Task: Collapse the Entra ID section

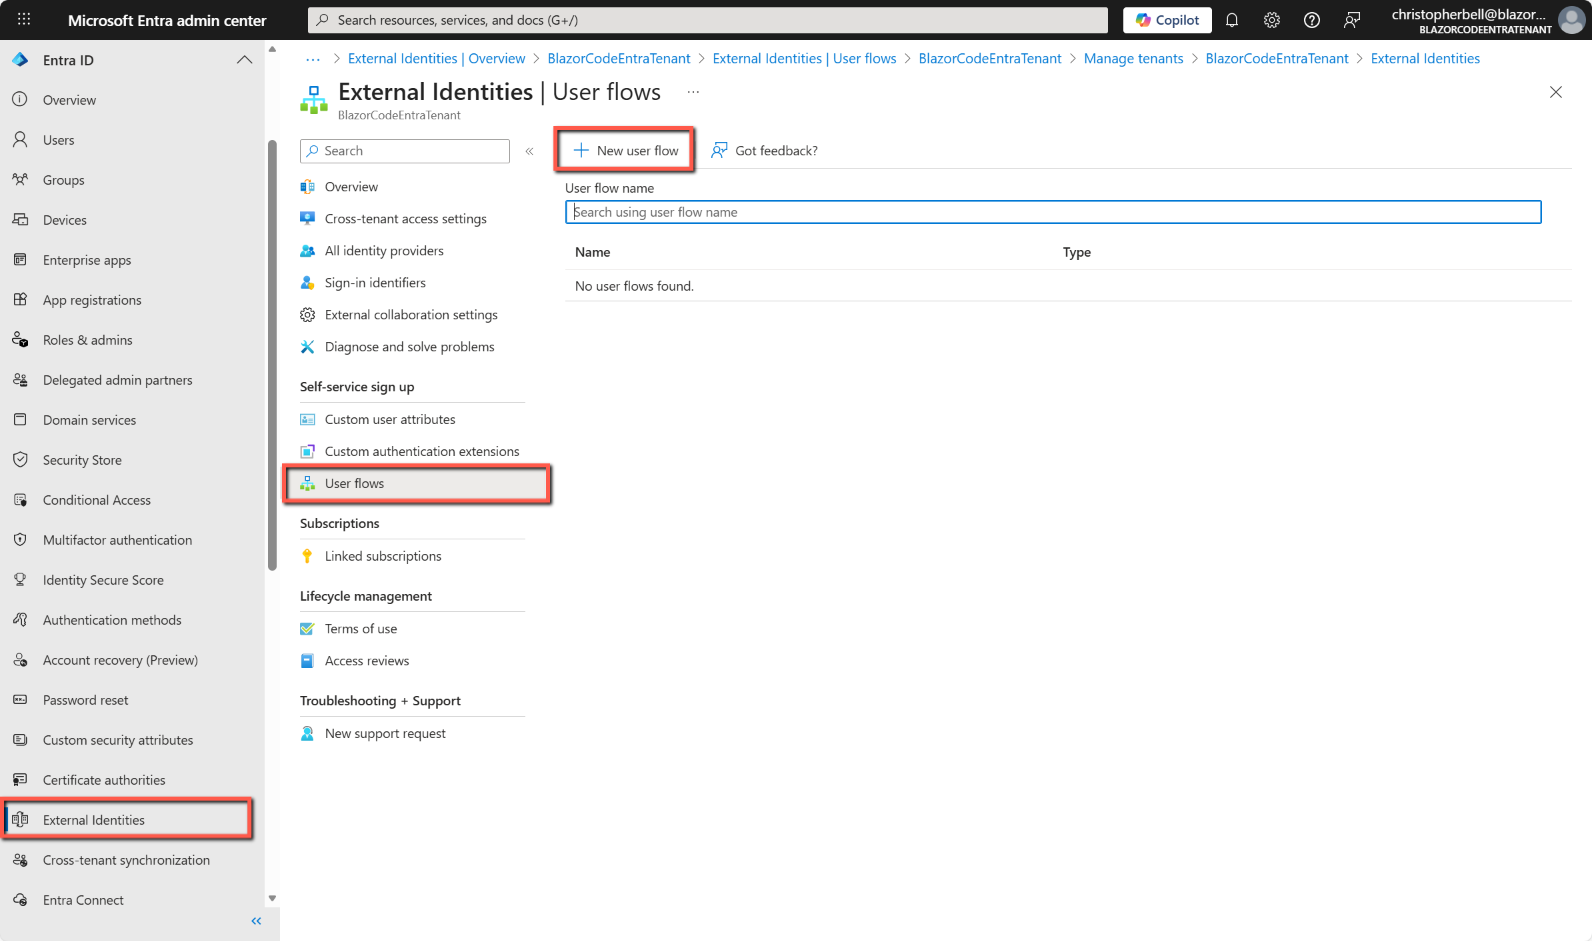Action: [244, 60]
